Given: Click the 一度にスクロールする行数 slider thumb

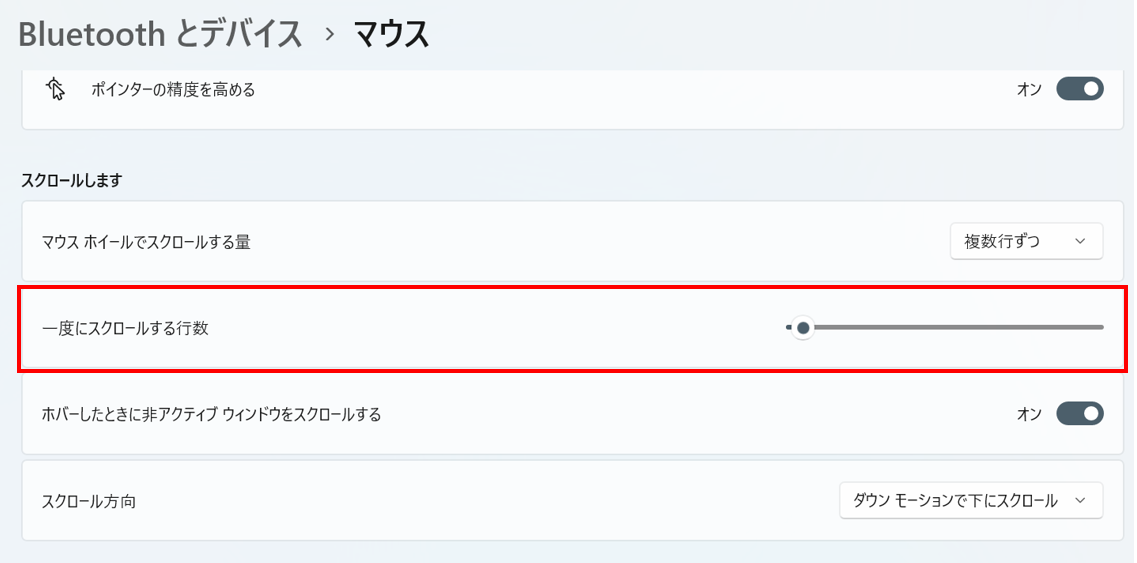Looking at the screenshot, I should click(802, 327).
